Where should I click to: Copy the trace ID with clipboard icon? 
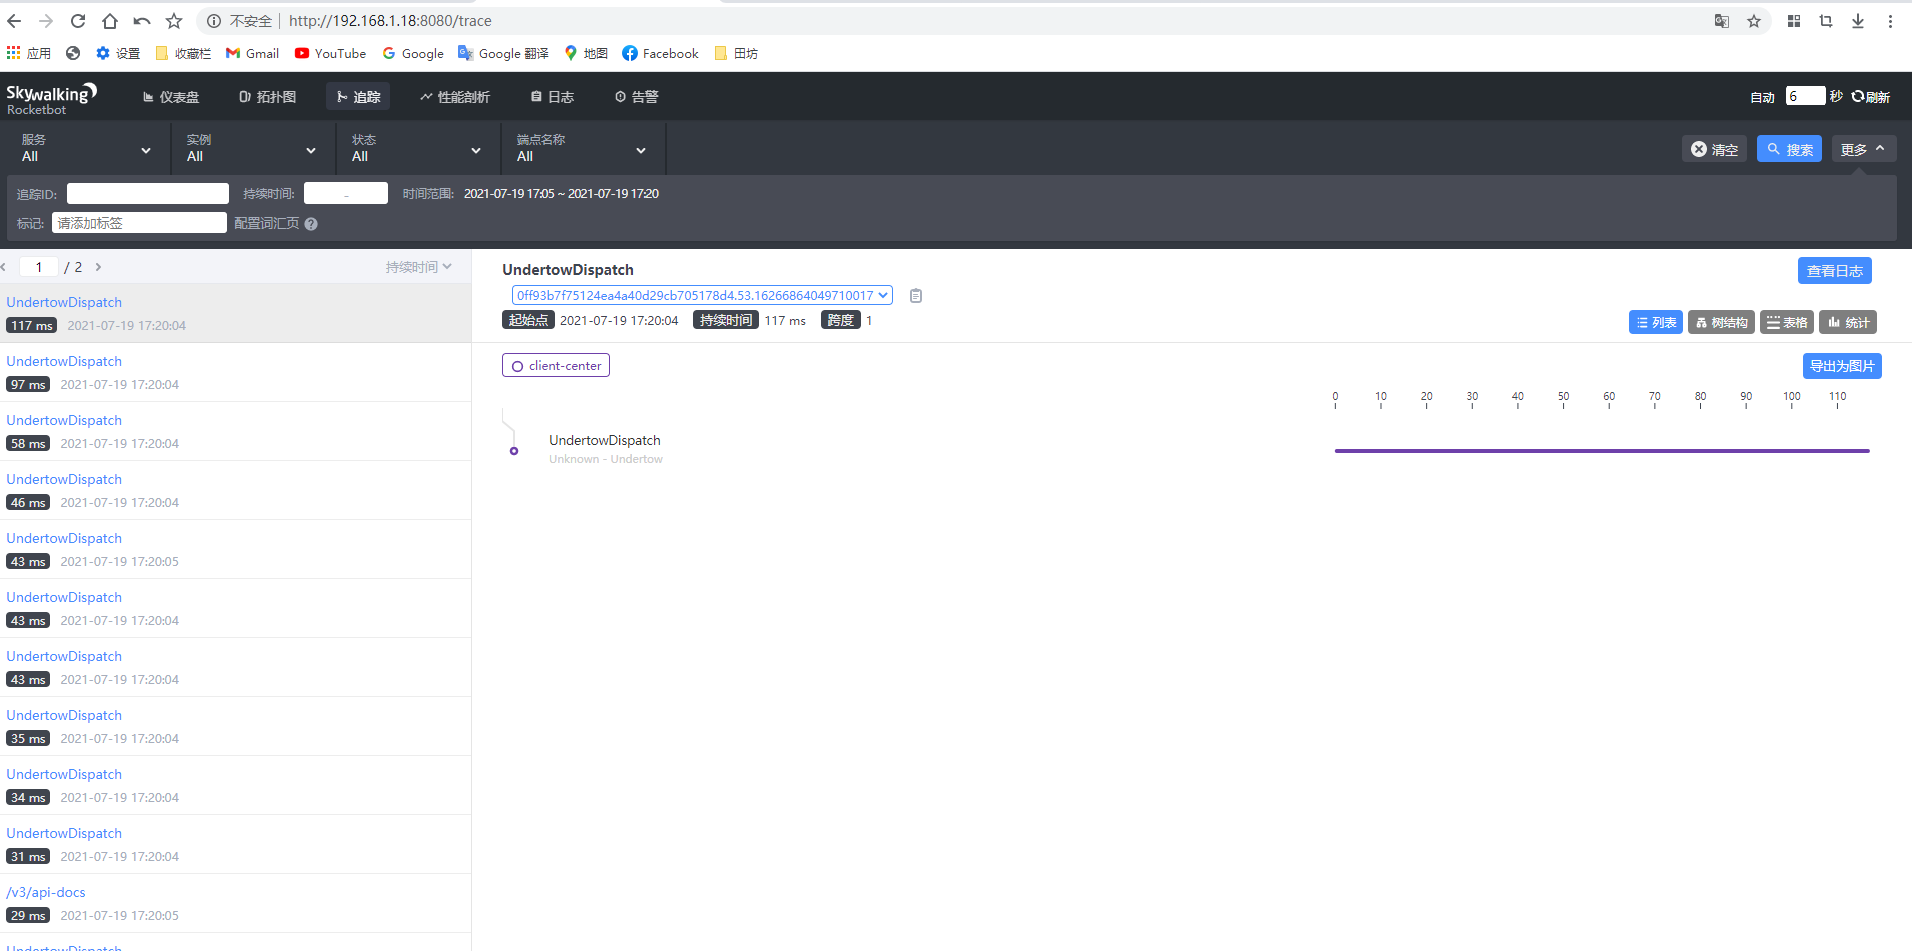pyautogui.click(x=916, y=296)
